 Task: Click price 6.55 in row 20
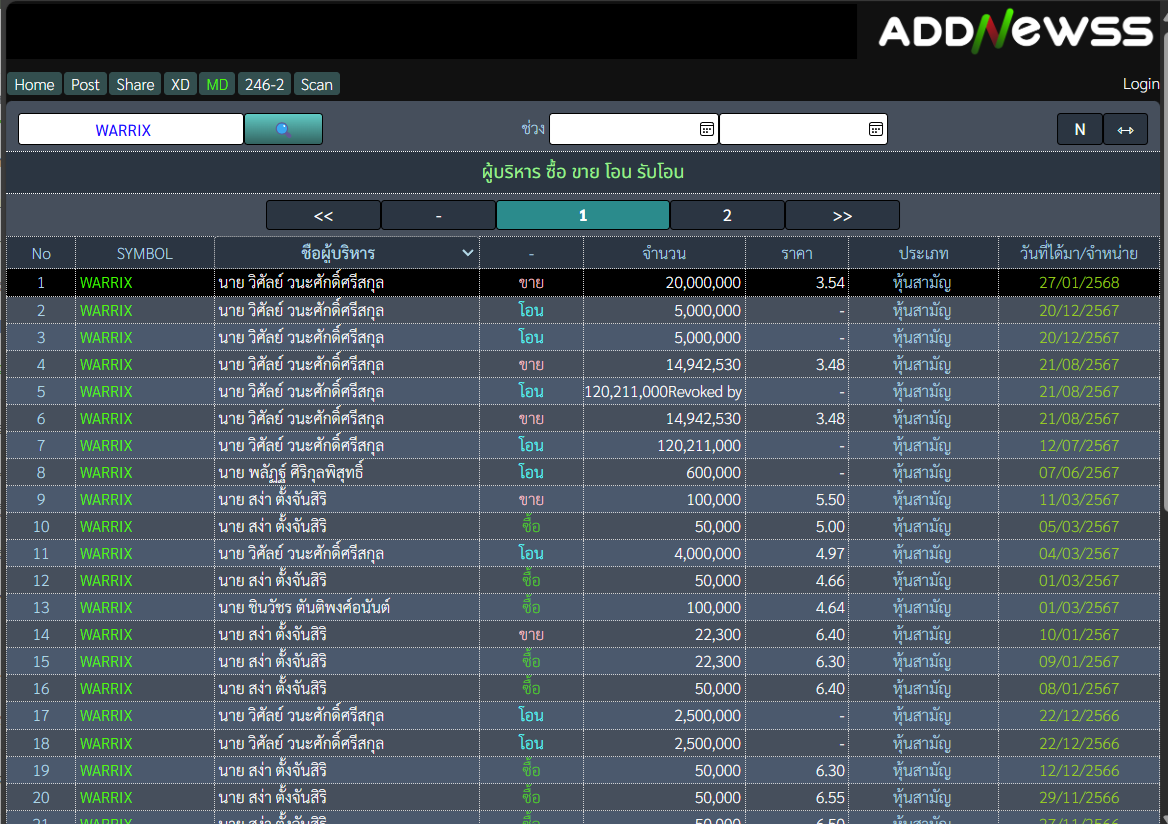point(830,797)
